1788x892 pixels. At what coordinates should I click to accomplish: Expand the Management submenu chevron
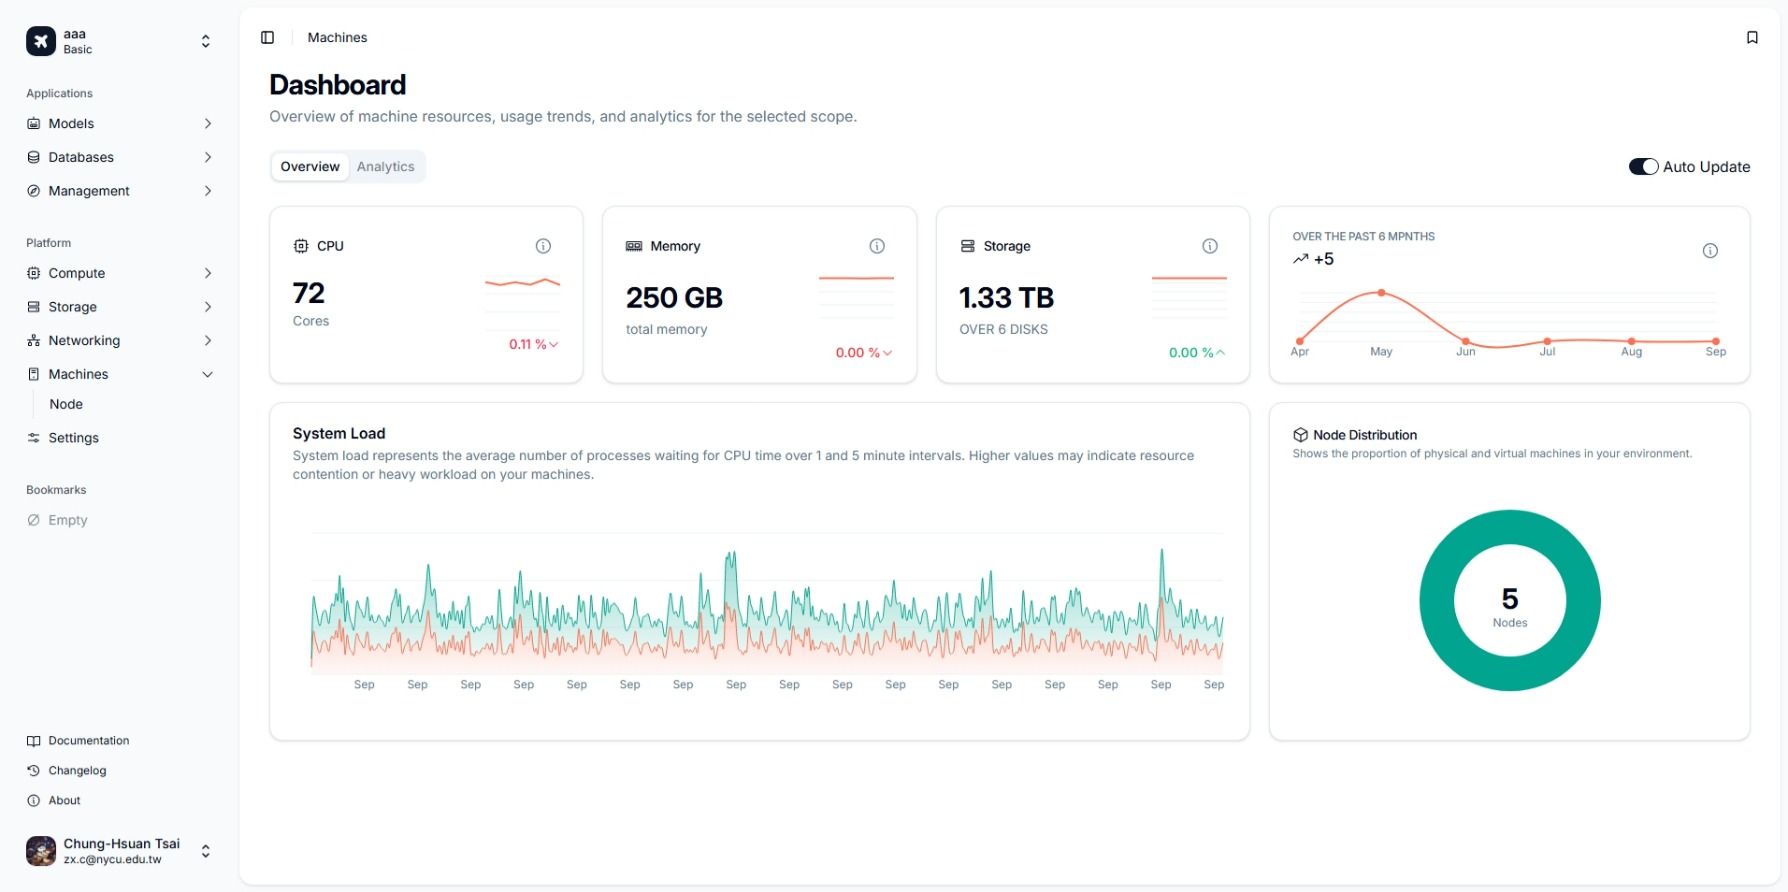pyautogui.click(x=208, y=191)
